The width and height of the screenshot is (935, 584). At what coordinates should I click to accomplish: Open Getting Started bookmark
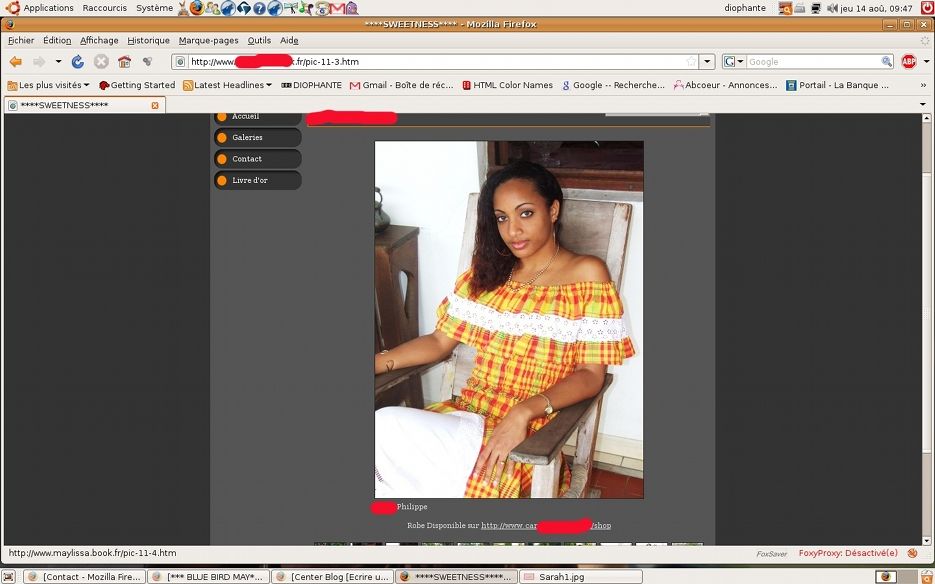[x=137, y=85]
